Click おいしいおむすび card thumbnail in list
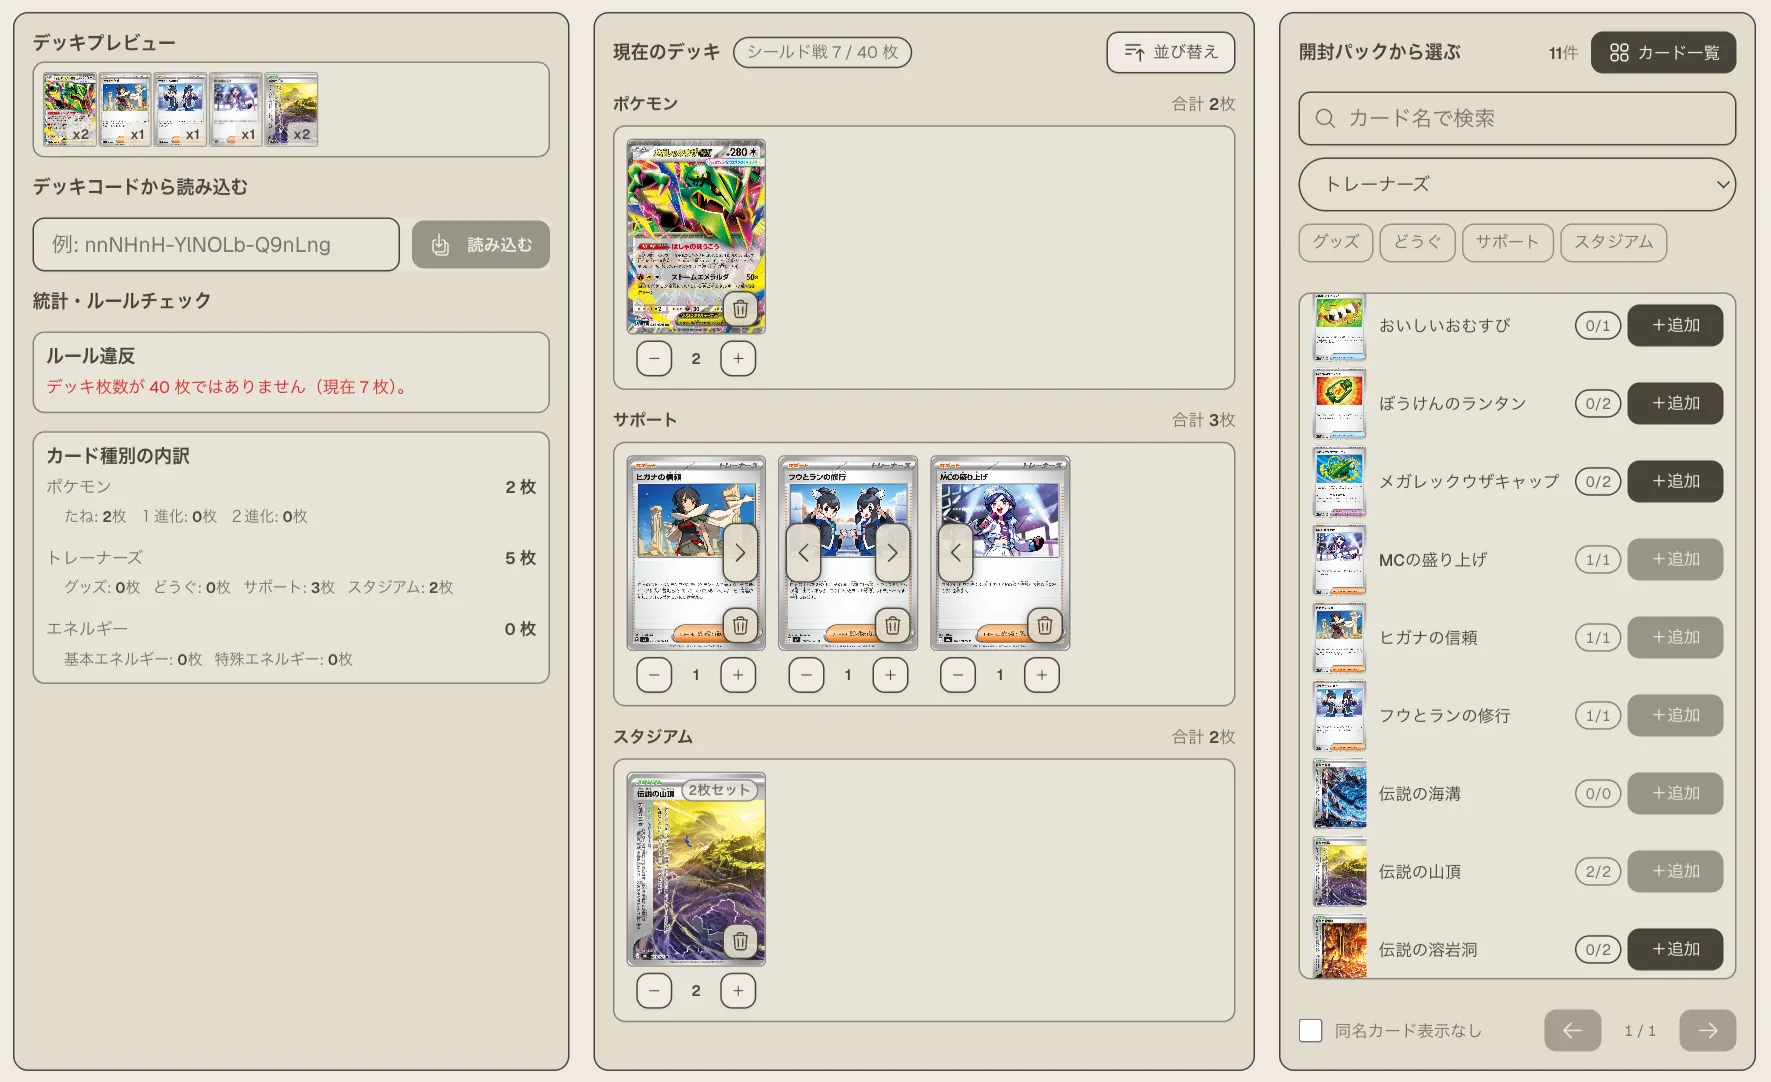 (x=1339, y=326)
